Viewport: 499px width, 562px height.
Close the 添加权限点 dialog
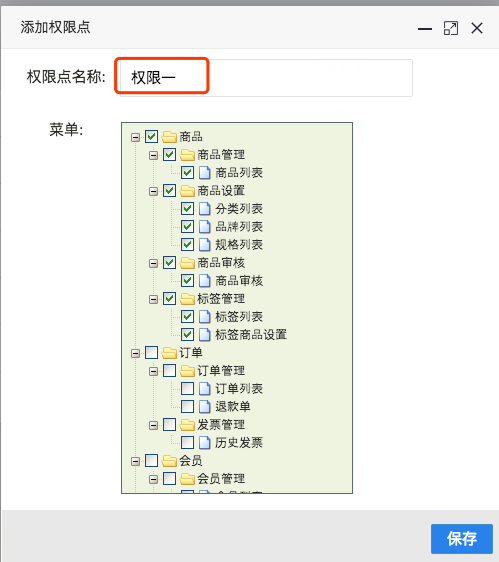[477, 28]
